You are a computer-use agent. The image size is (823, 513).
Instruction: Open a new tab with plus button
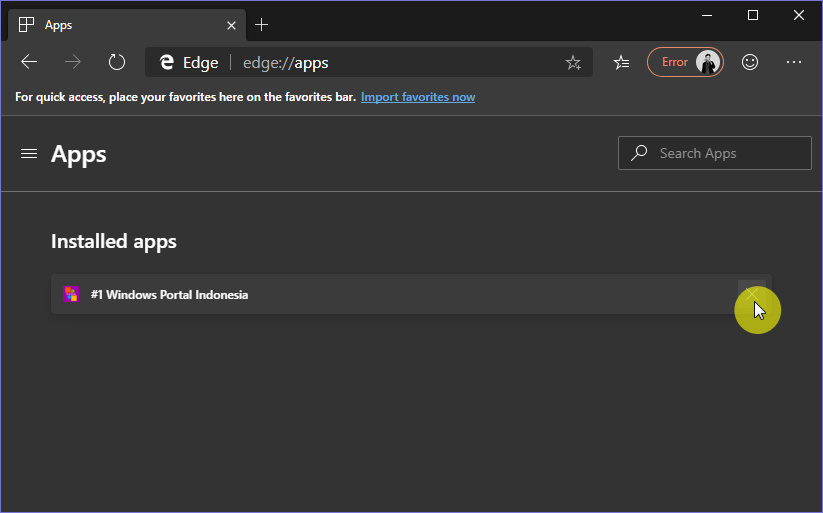point(261,25)
